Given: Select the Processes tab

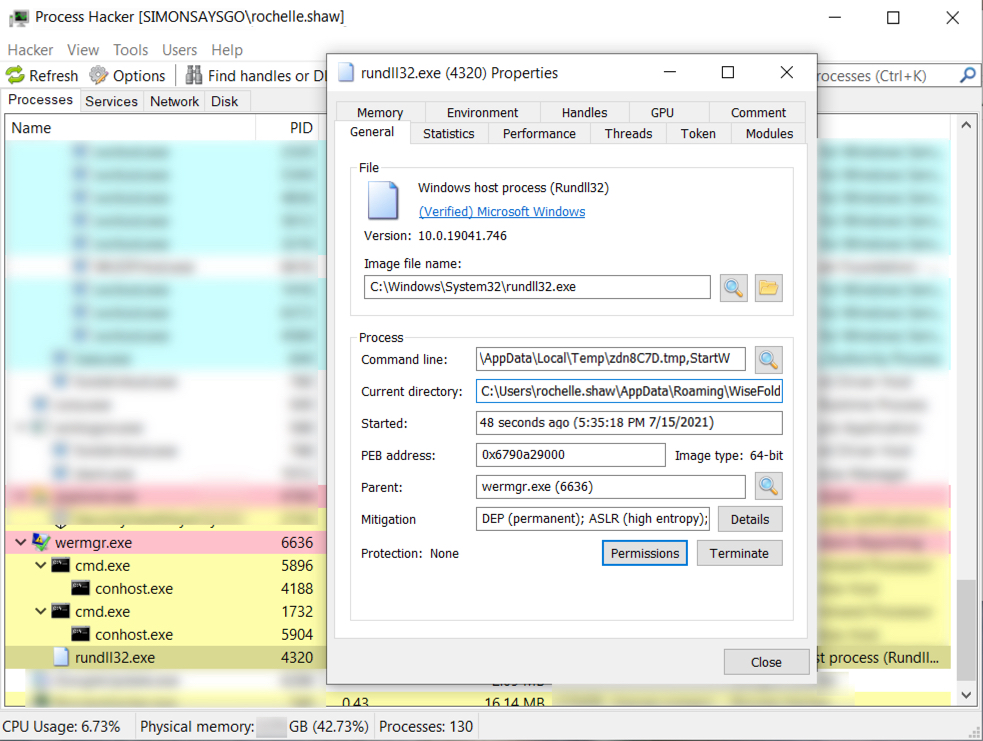Looking at the screenshot, I should (x=41, y=100).
